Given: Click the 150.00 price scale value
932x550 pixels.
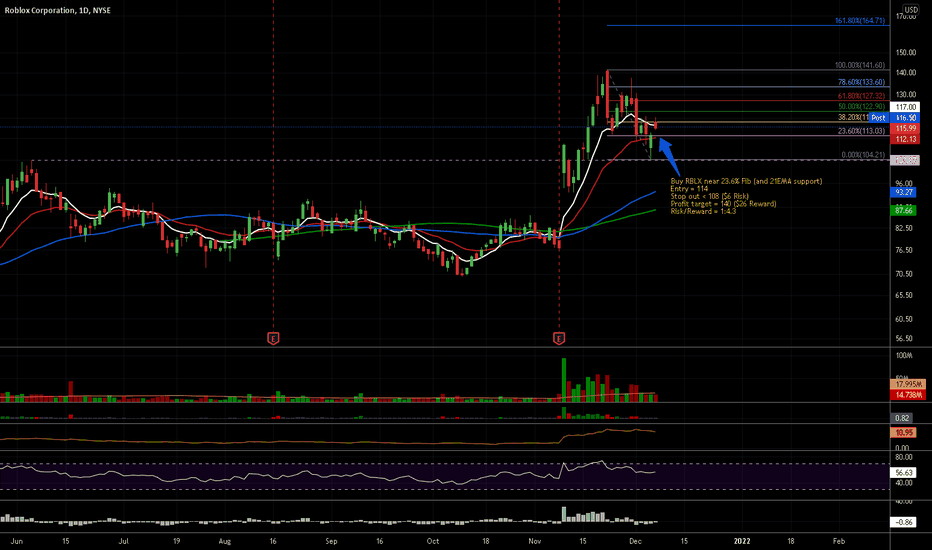Looking at the screenshot, I should pyautogui.click(x=906, y=52).
